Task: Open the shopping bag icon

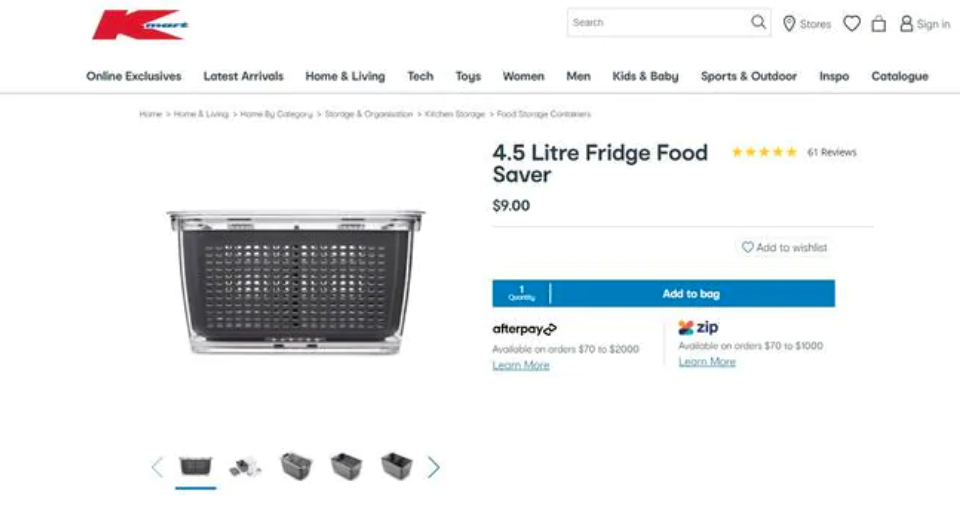Action: [879, 24]
